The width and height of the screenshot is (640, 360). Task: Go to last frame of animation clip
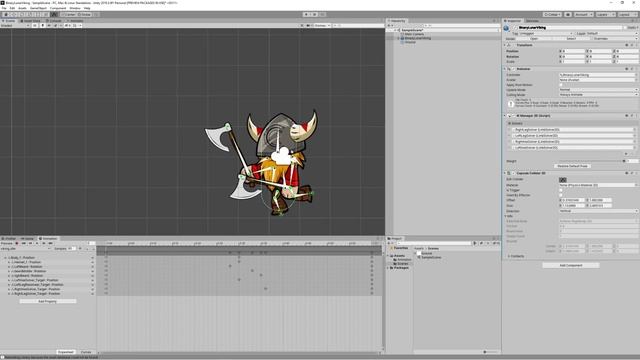pos(50,243)
